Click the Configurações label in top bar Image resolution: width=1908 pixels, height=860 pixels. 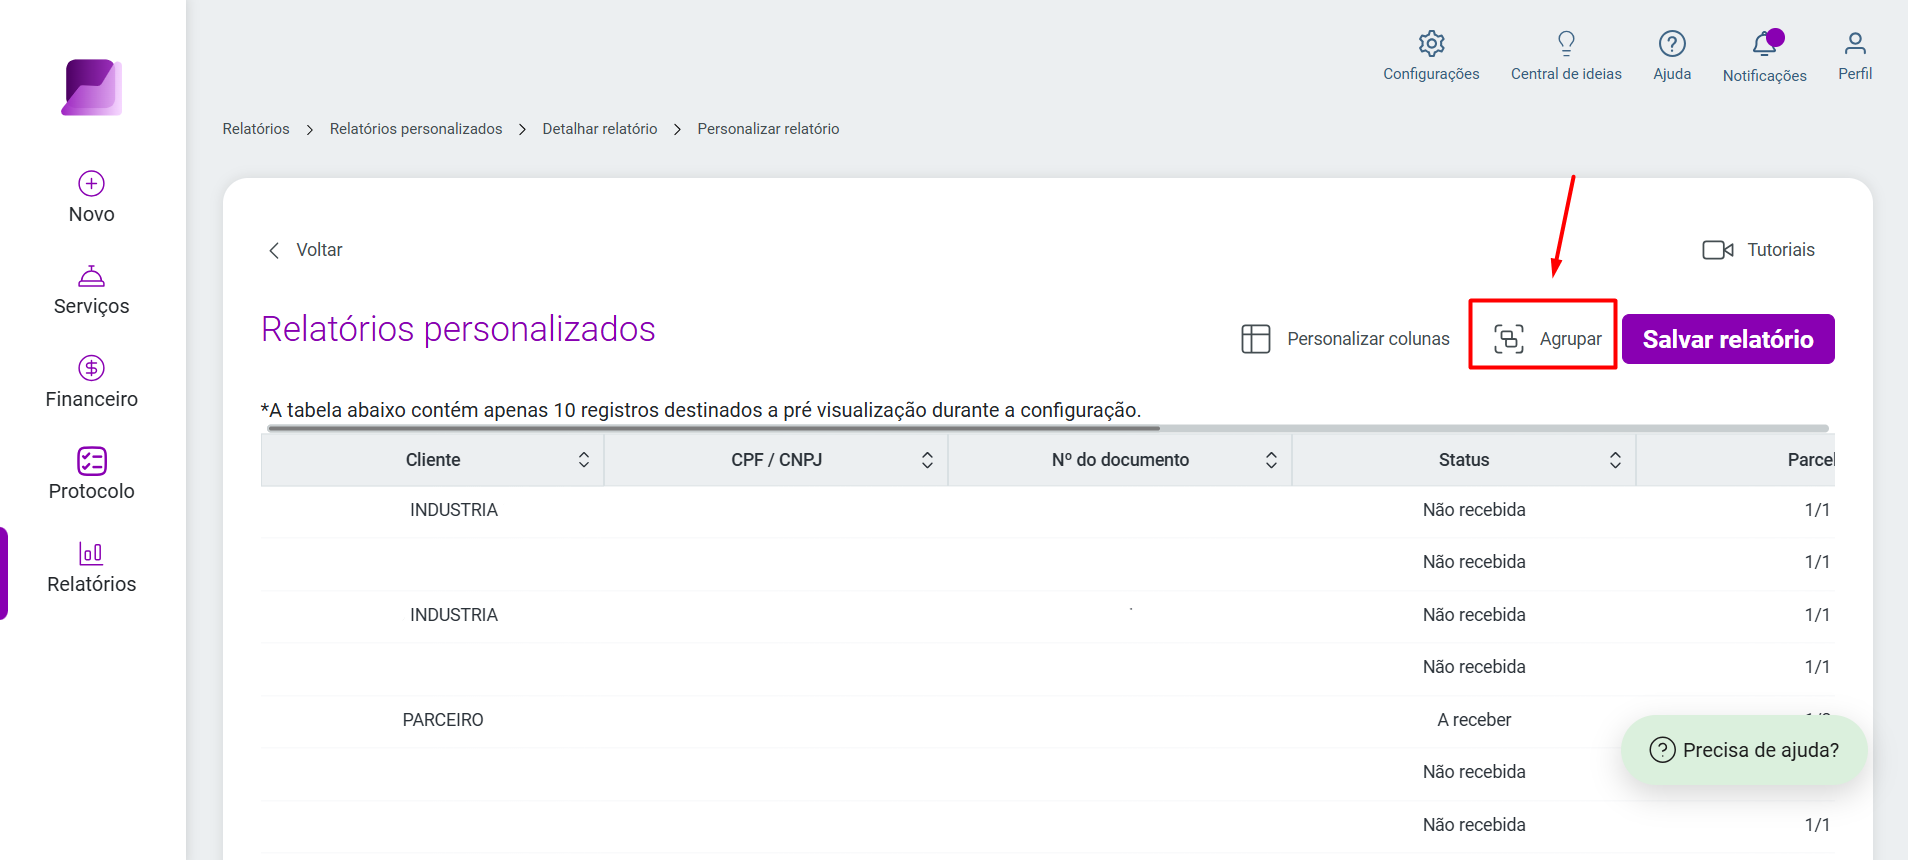pos(1431,74)
